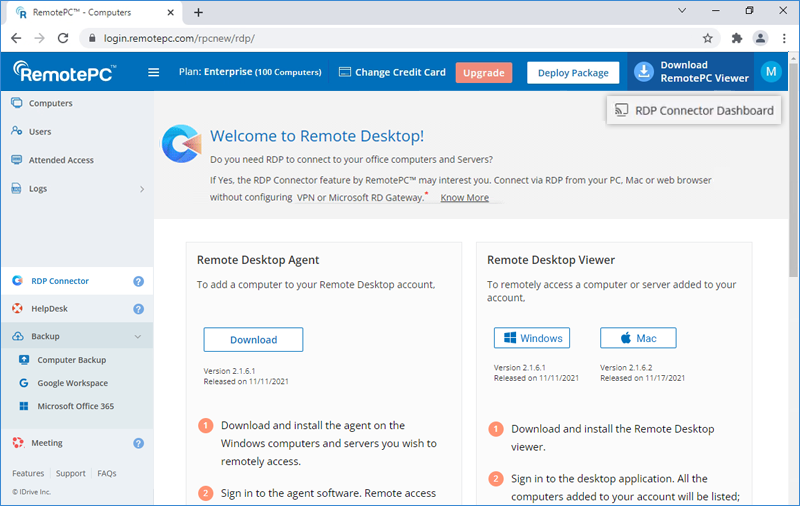Download the Remote Desktop Agent
Viewport: 800px width, 506px height.
253,339
